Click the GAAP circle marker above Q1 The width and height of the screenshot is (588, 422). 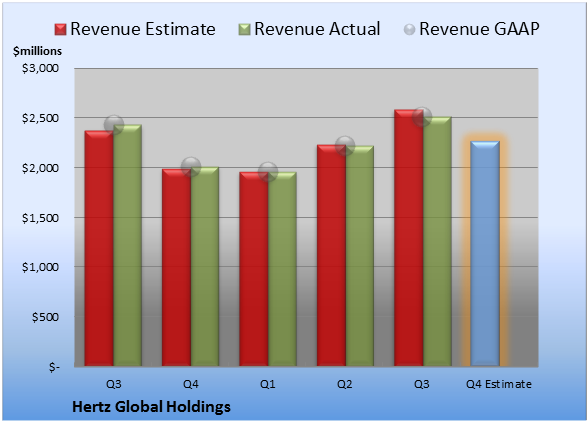pos(268,172)
